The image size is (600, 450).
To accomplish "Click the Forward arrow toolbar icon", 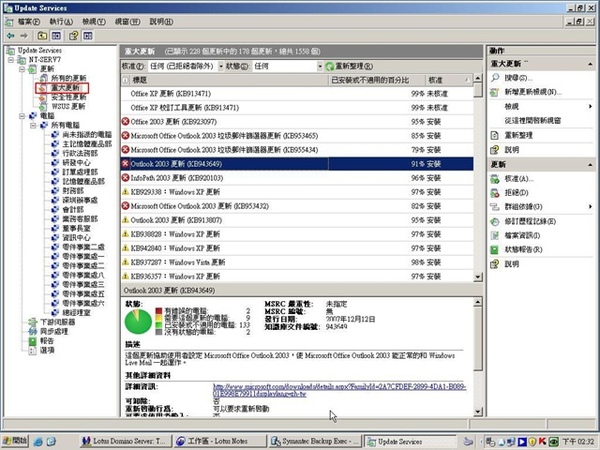I will (x=24, y=36).
